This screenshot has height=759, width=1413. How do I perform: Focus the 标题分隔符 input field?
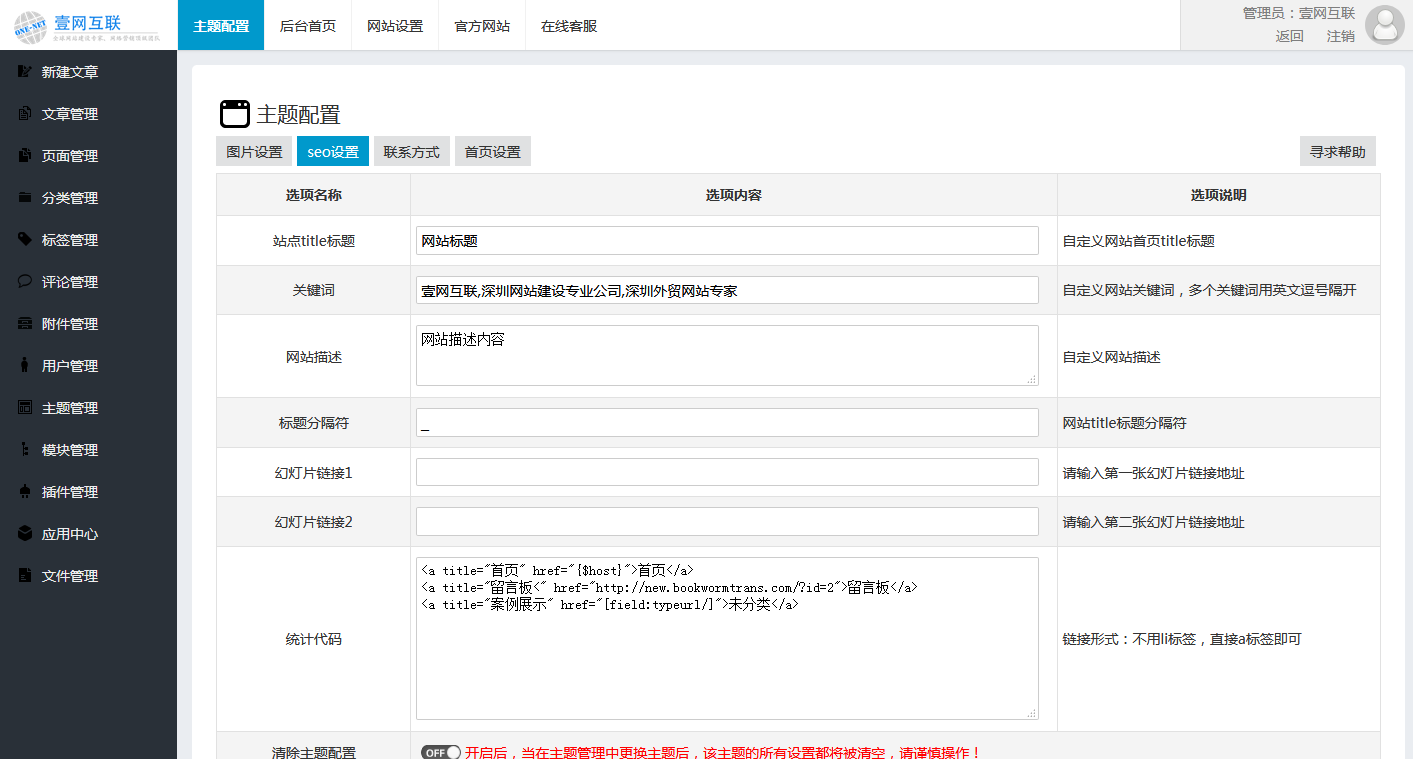click(727, 423)
